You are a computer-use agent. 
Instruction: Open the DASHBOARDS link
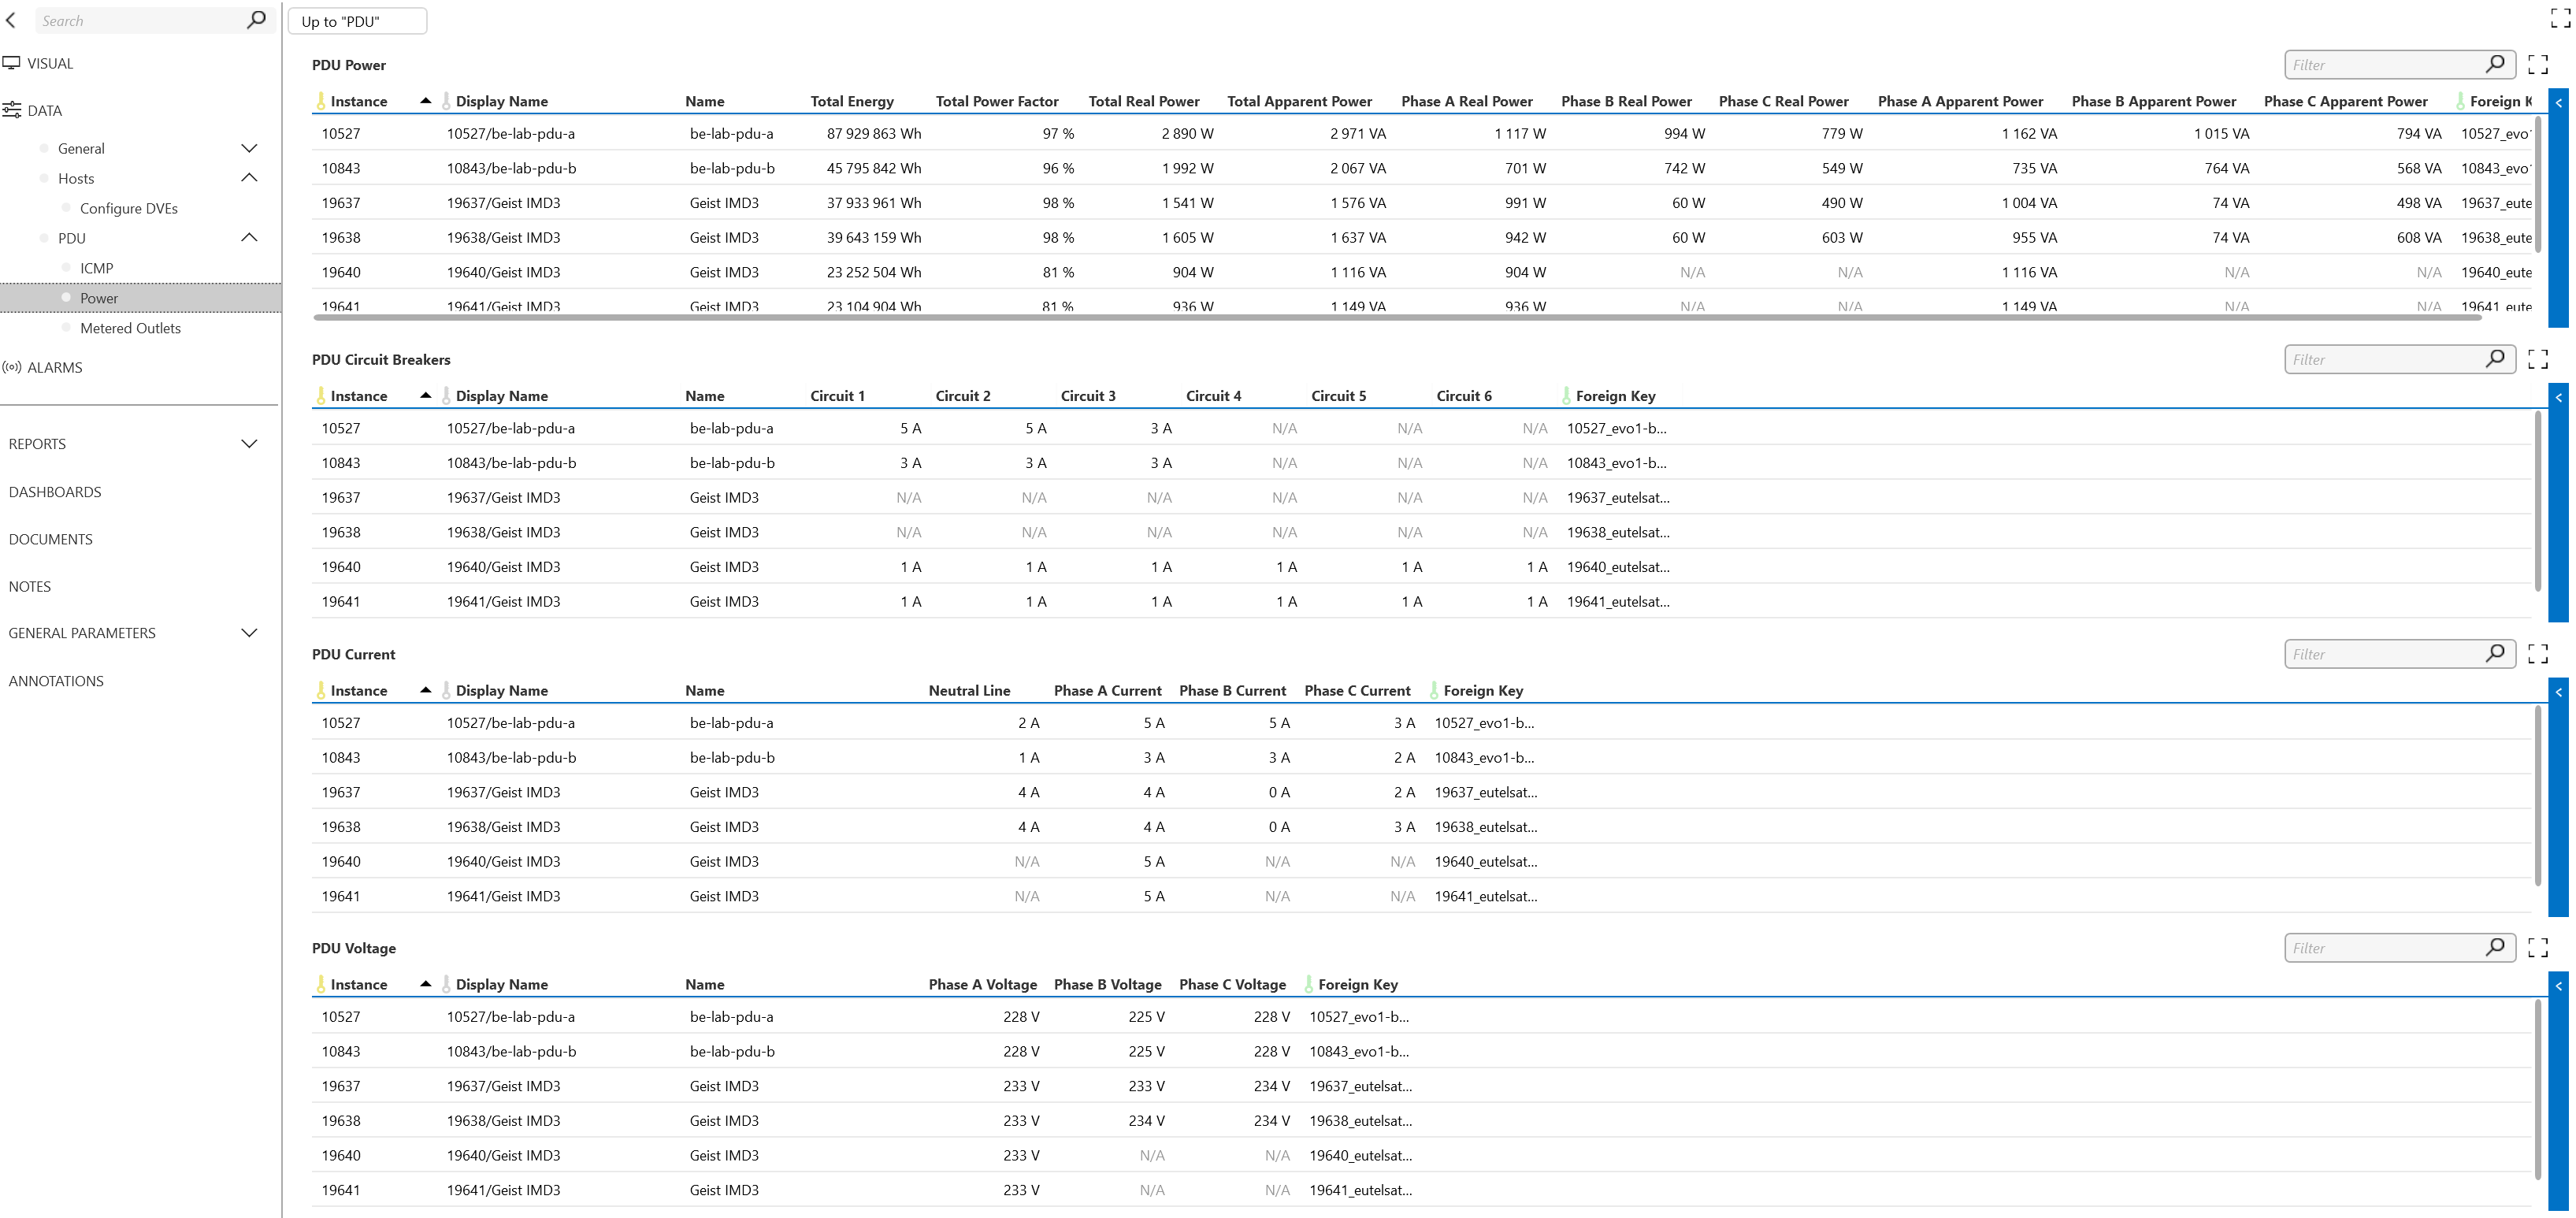click(x=55, y=491)
